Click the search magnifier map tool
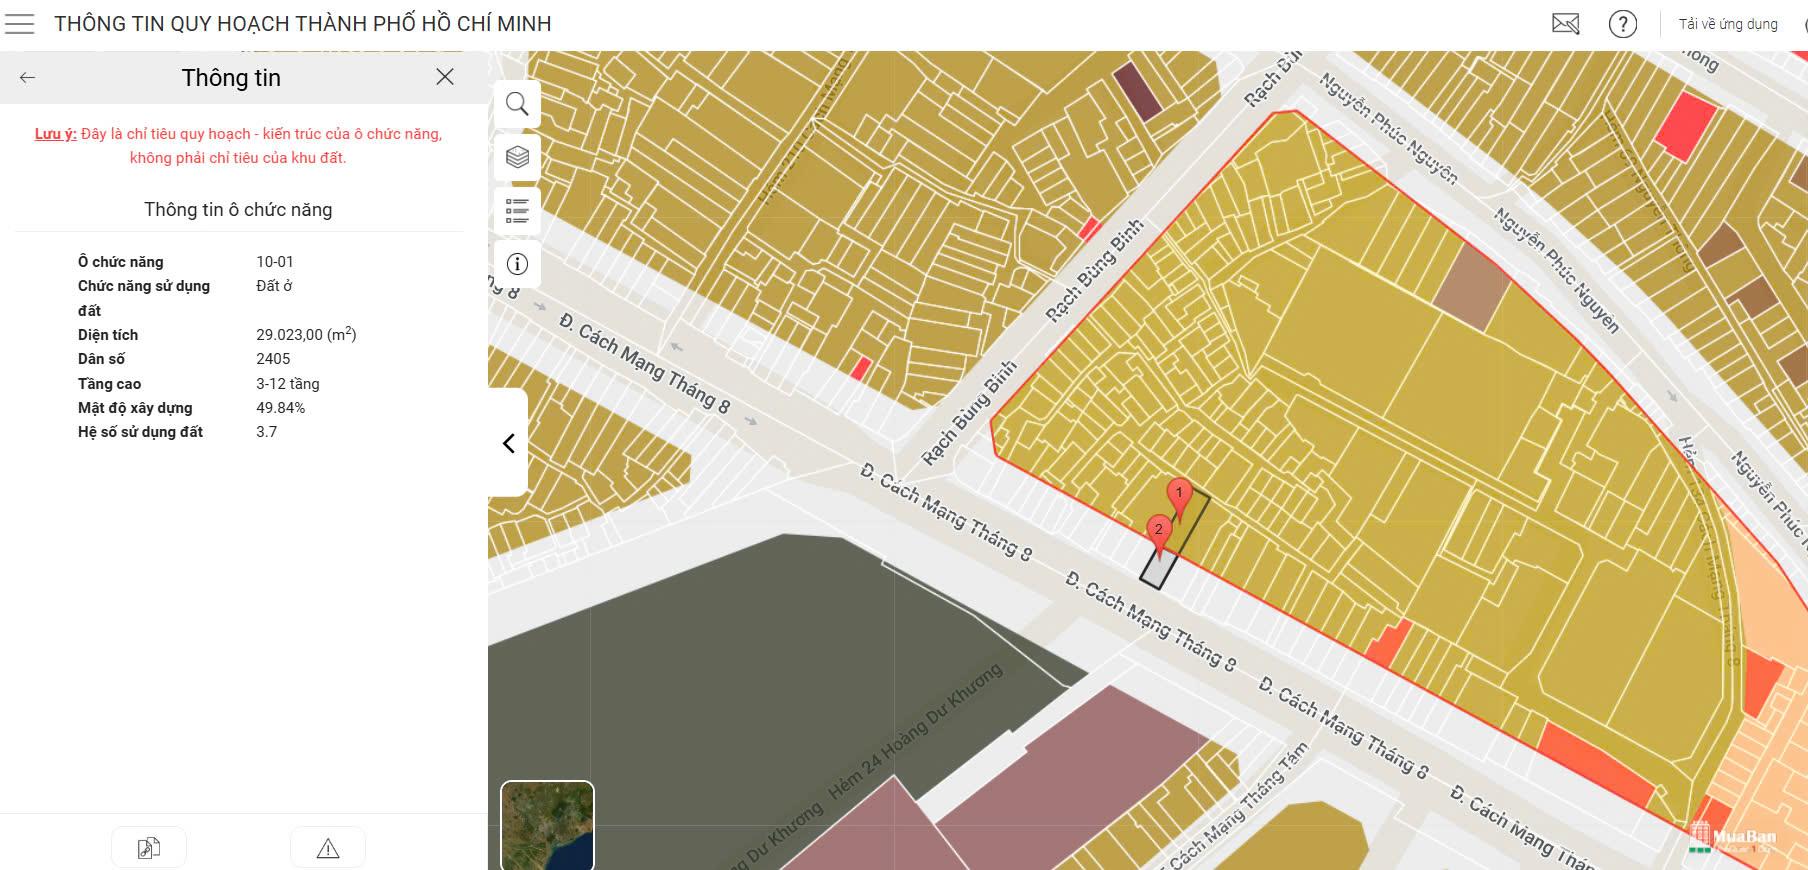The image size is (1808, 870). point(517,104)
